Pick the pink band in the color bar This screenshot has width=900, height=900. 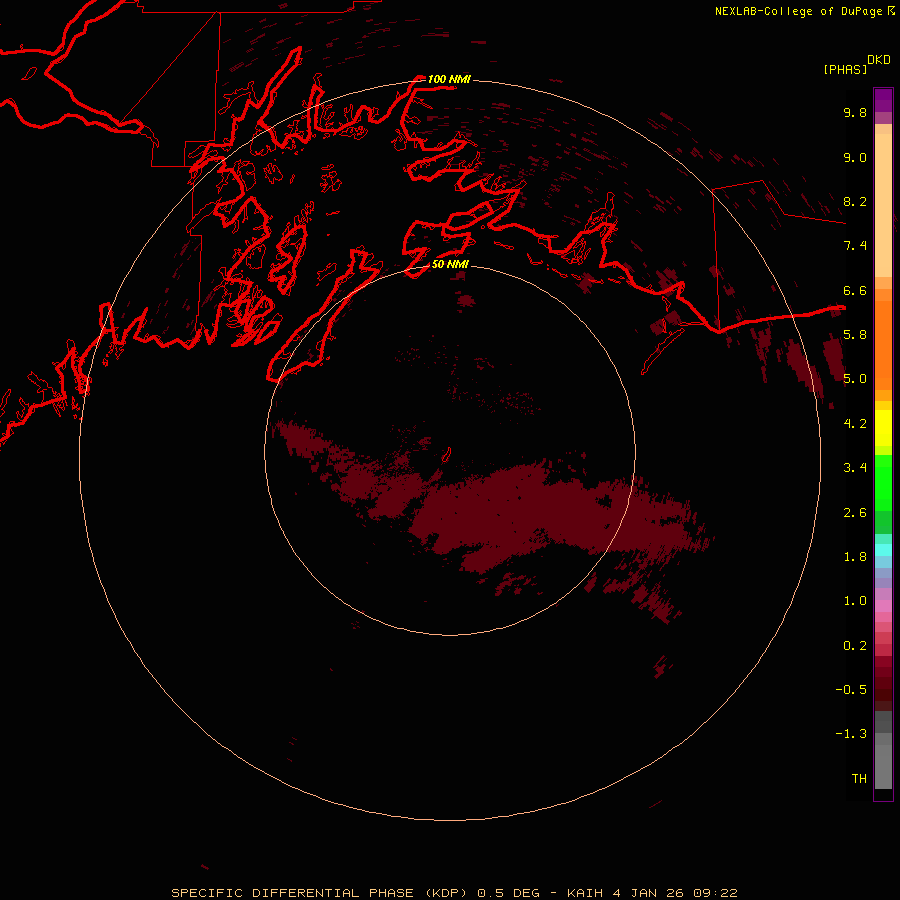click(x=883, y=606)
